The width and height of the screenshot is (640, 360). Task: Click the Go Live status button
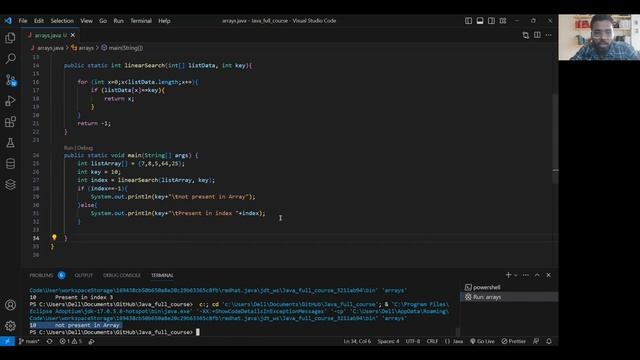482,341
